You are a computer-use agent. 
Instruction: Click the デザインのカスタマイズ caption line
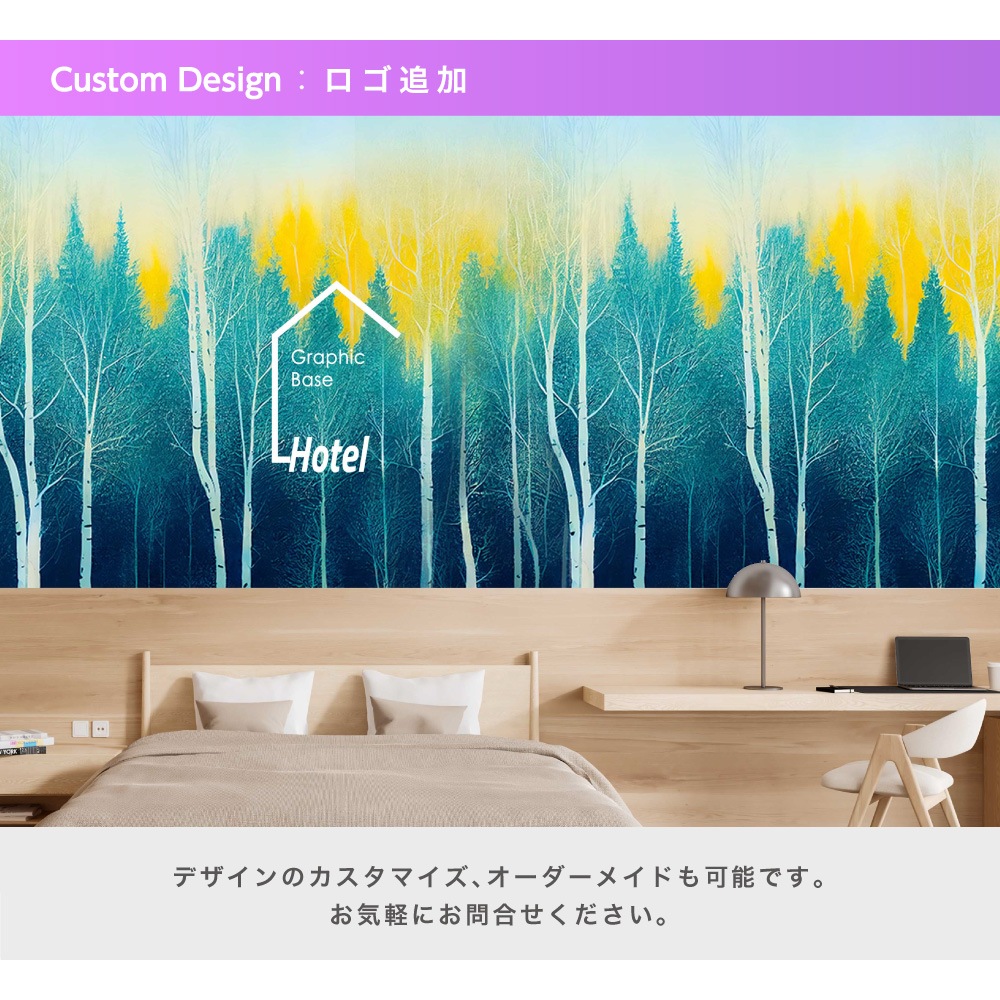pos(500,878)
